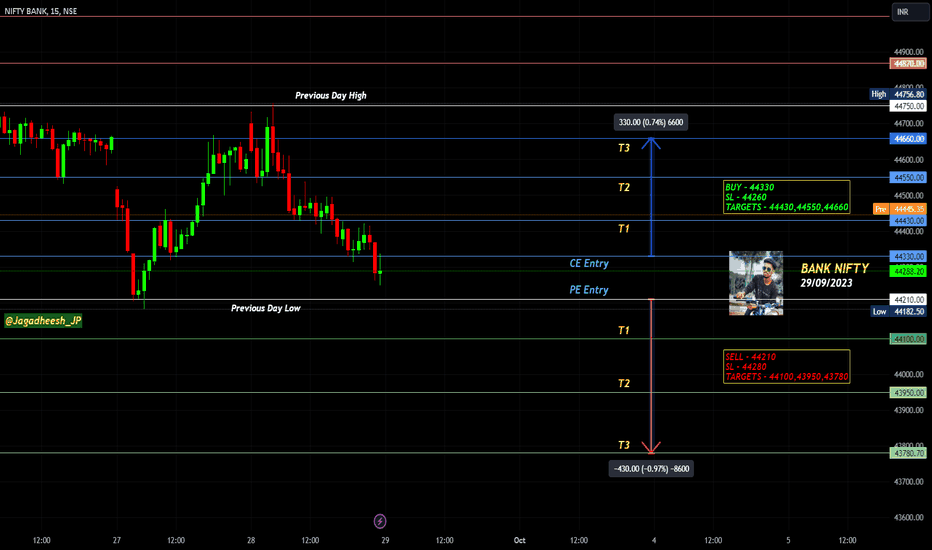Click the 4 date on the time axis

pyautogui.click(x=654, y=540)
